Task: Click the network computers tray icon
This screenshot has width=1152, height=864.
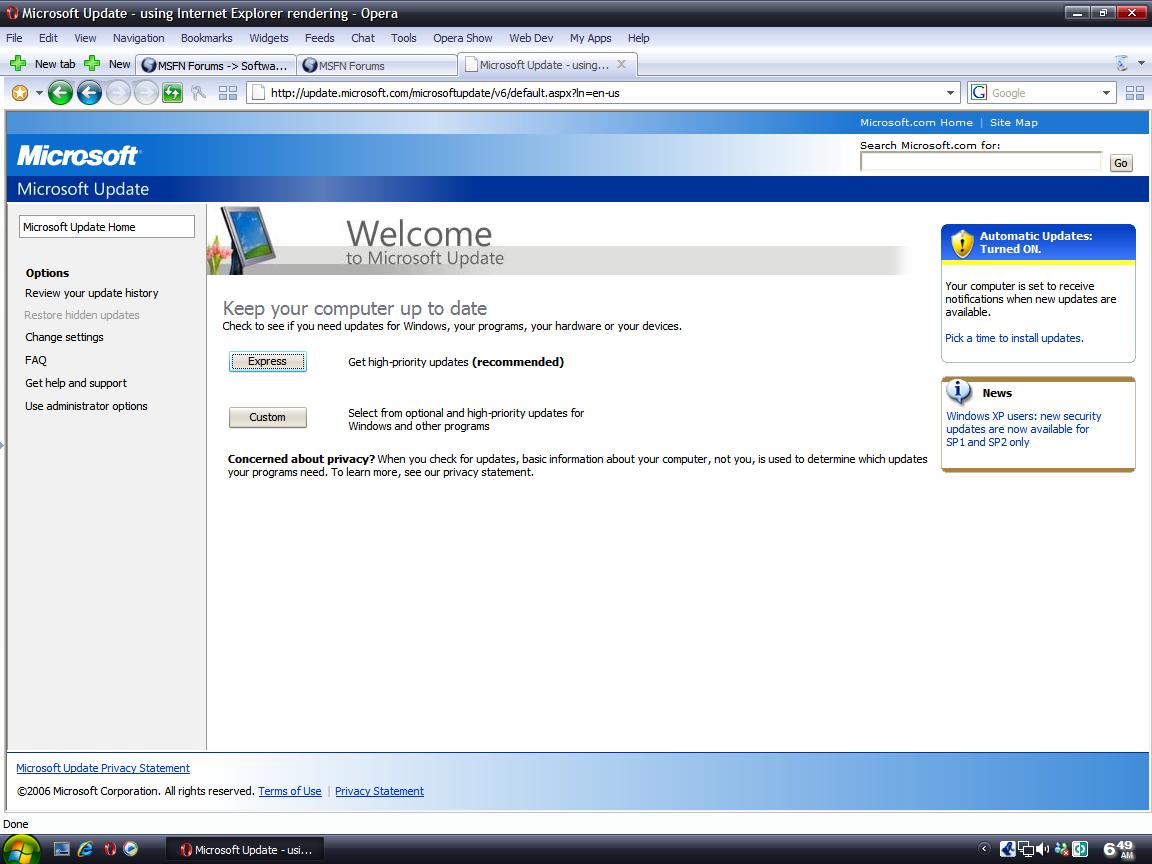Action: 1026,849
